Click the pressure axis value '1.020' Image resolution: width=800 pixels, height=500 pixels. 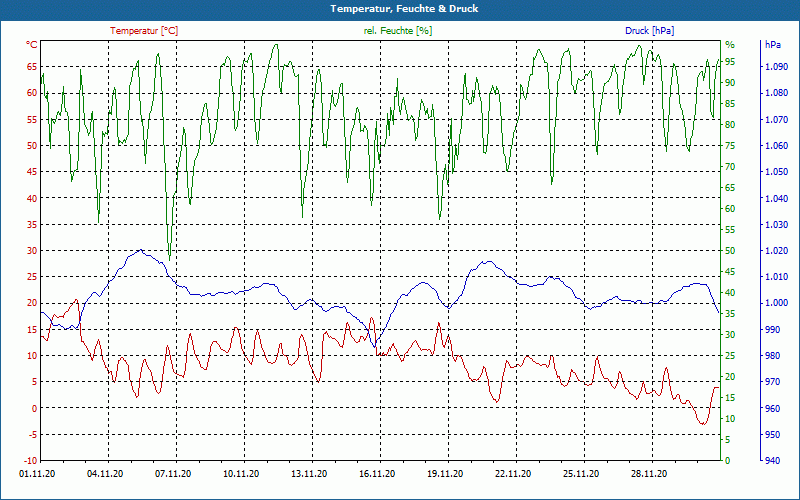click(x=777, y=251)
